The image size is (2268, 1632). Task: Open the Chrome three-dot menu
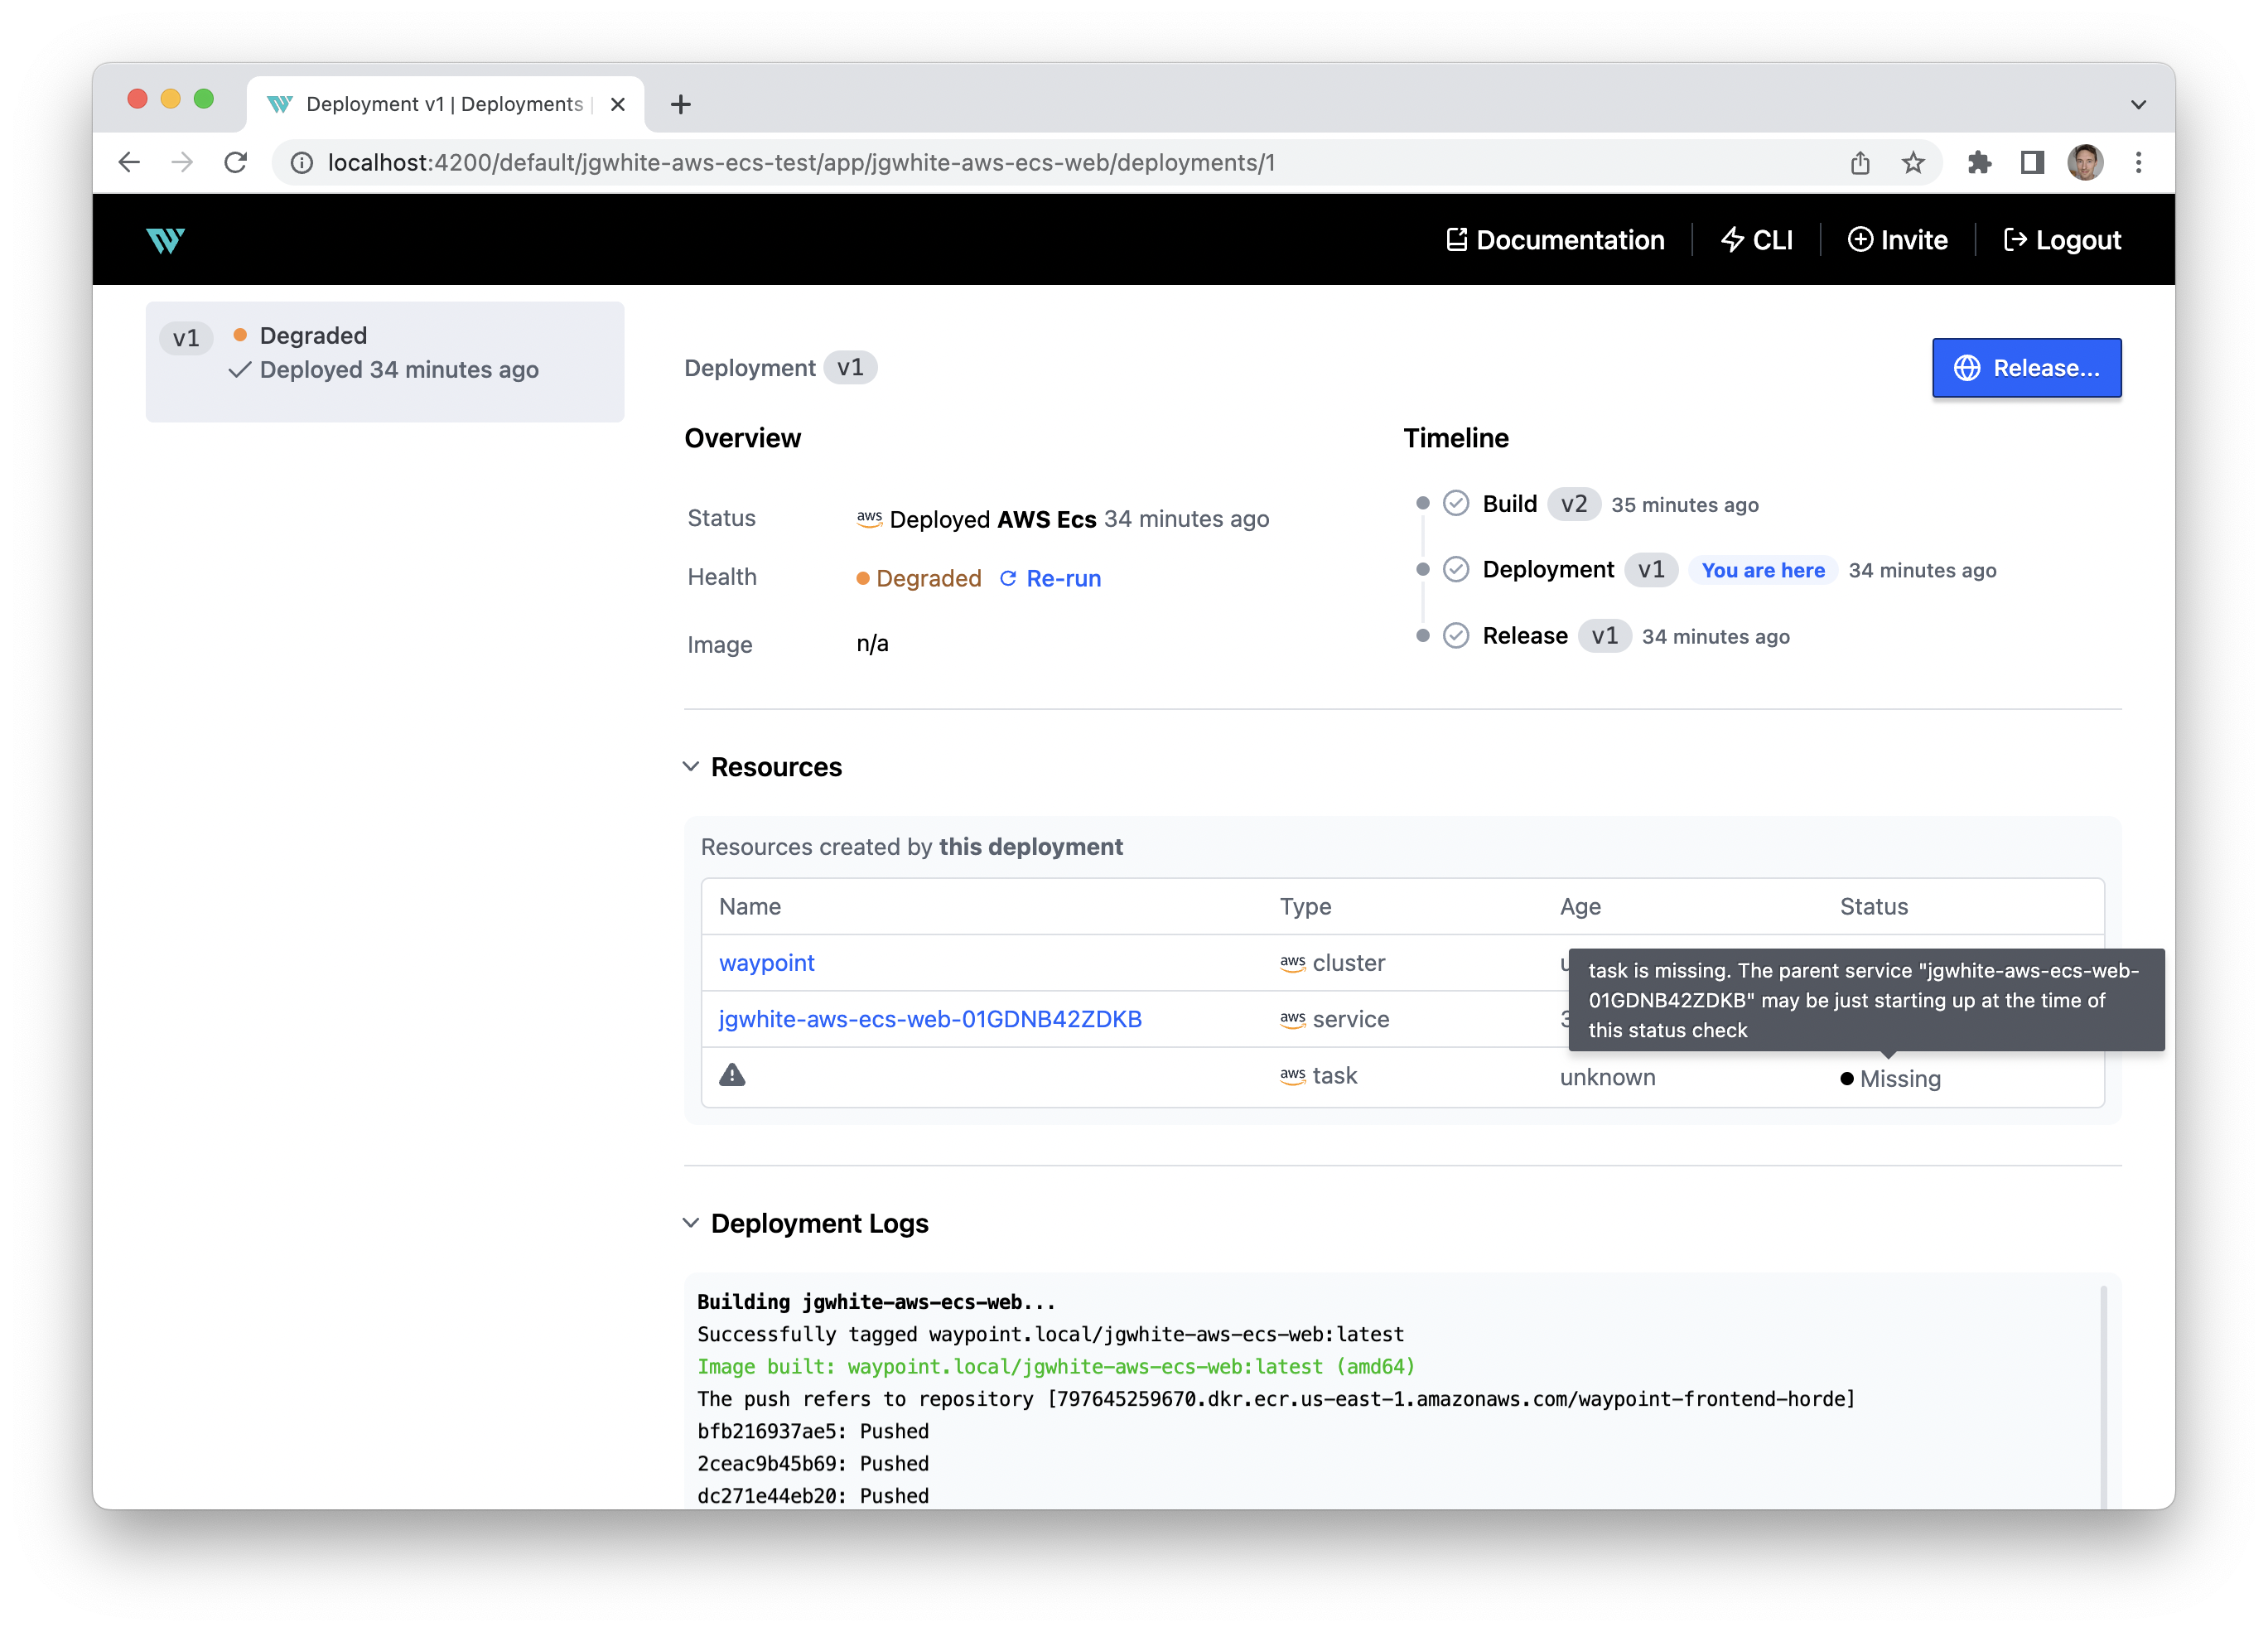tap(2139, 162)
